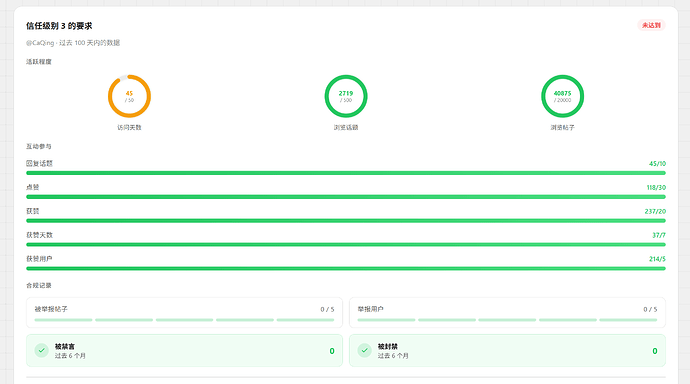Click the 获赞天数 progress bar

point(346,244)
